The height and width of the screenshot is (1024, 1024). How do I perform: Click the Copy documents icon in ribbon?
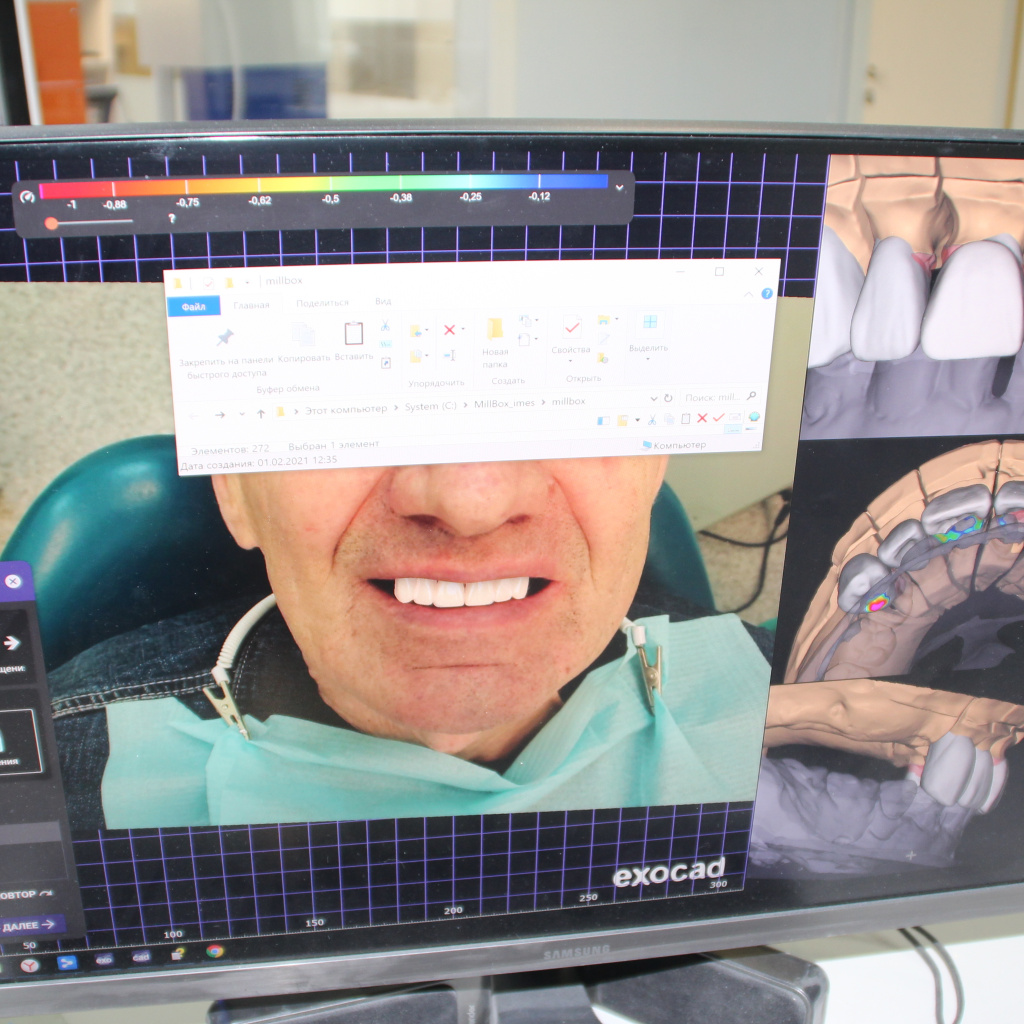[304, 336]
